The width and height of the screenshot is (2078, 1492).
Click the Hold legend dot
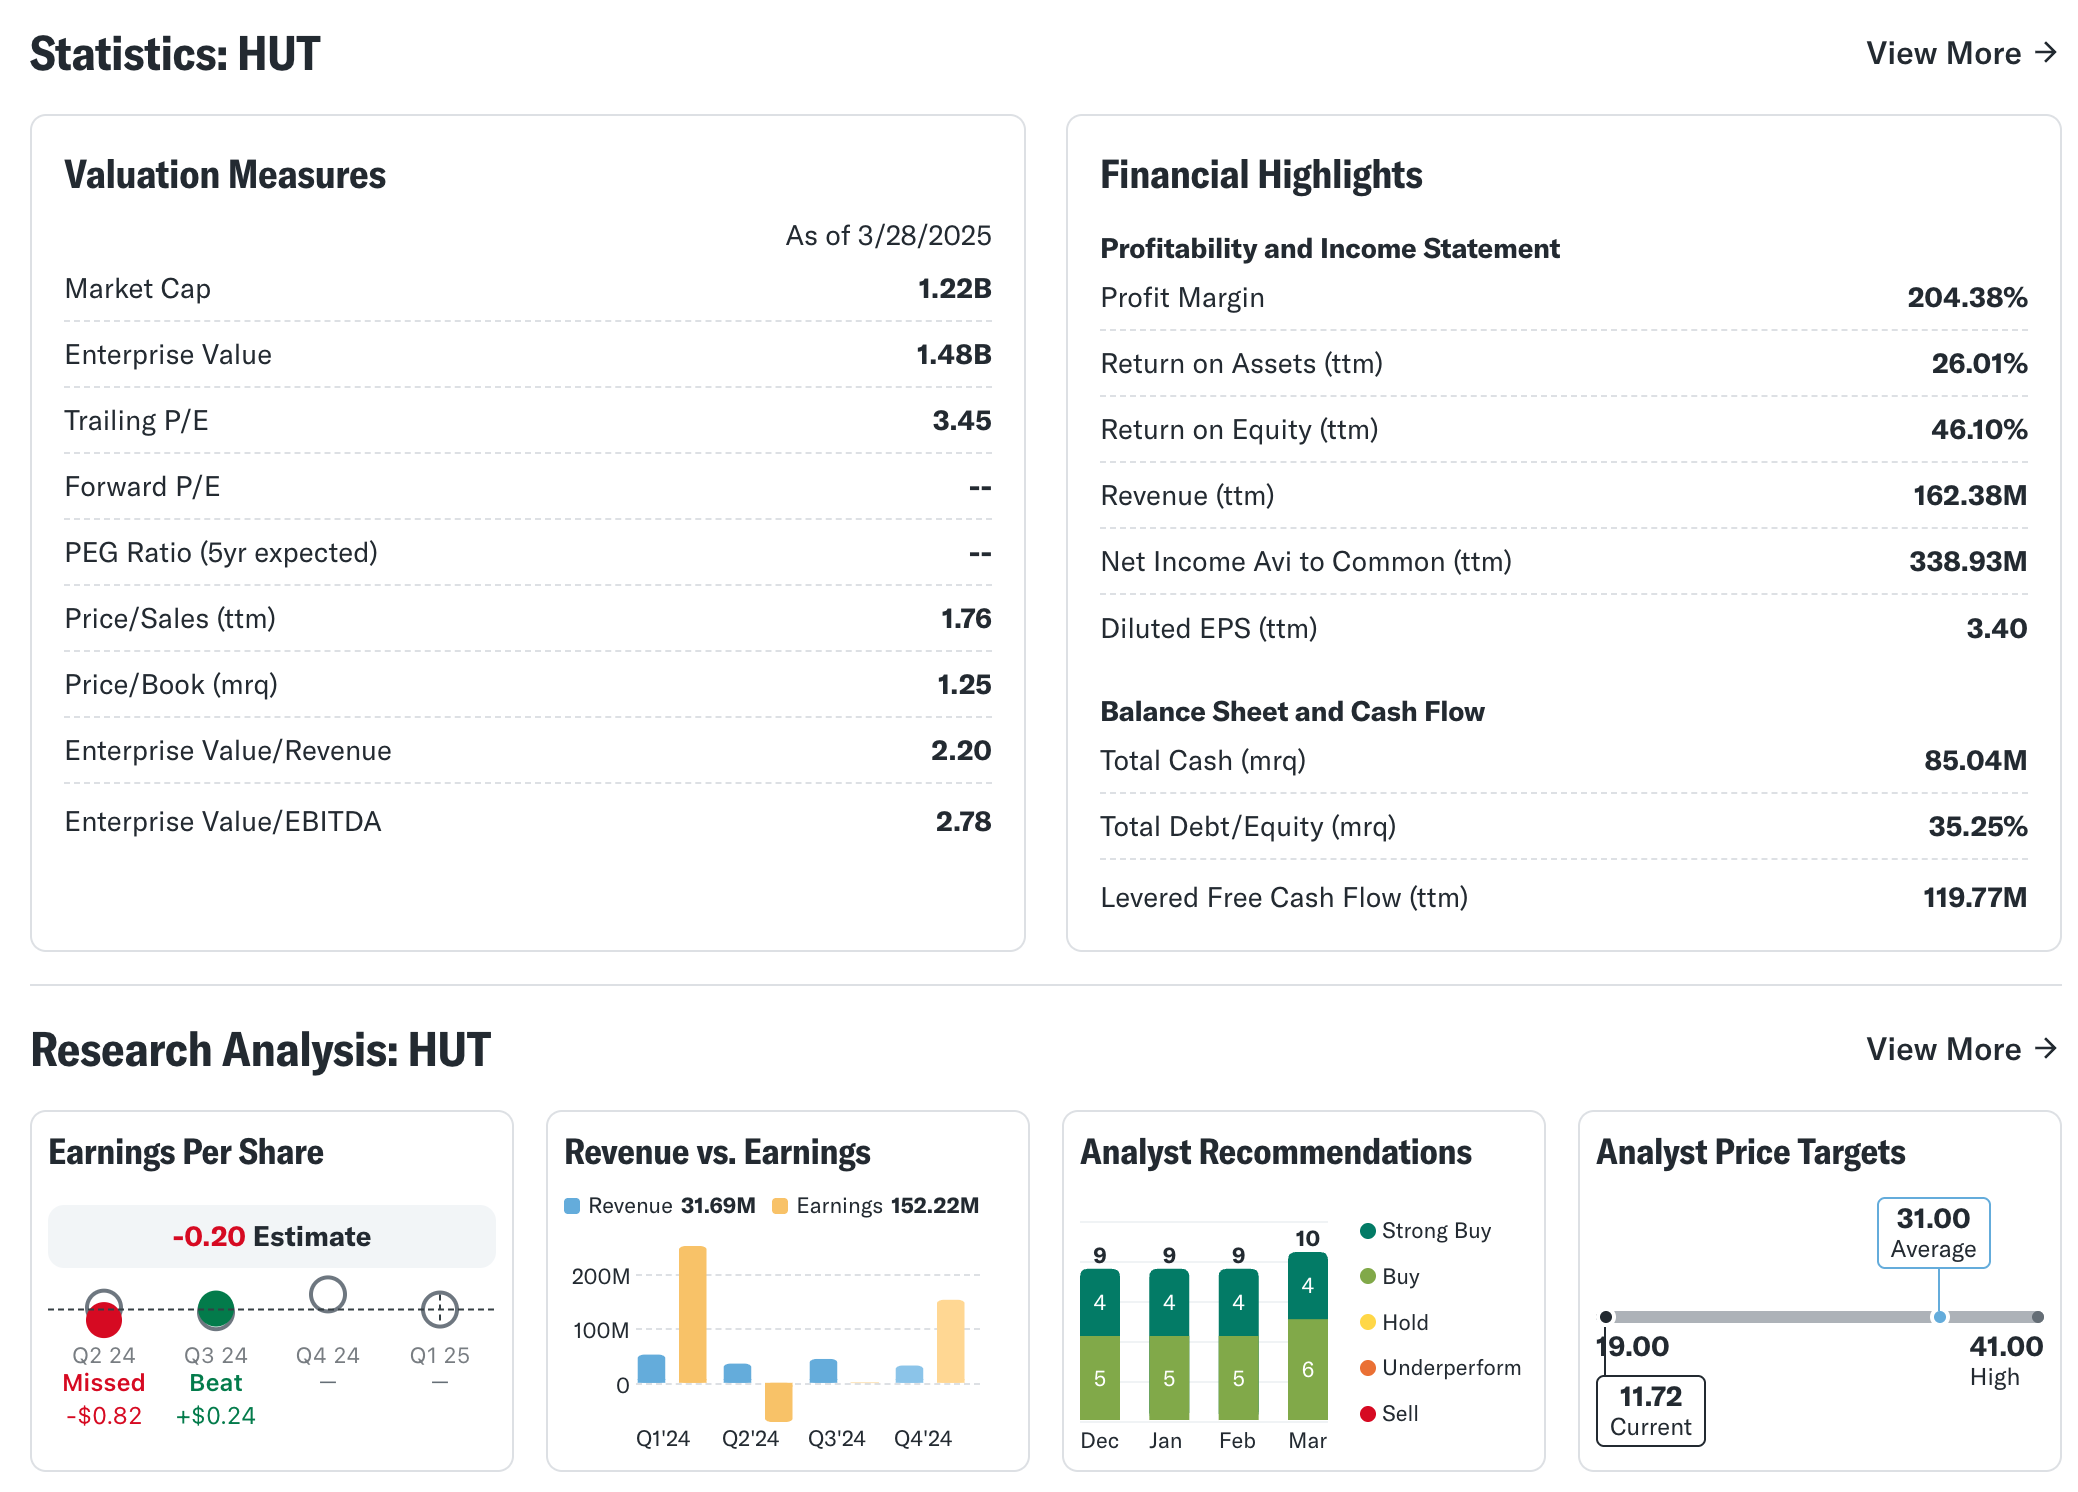click(1368, 1323)
